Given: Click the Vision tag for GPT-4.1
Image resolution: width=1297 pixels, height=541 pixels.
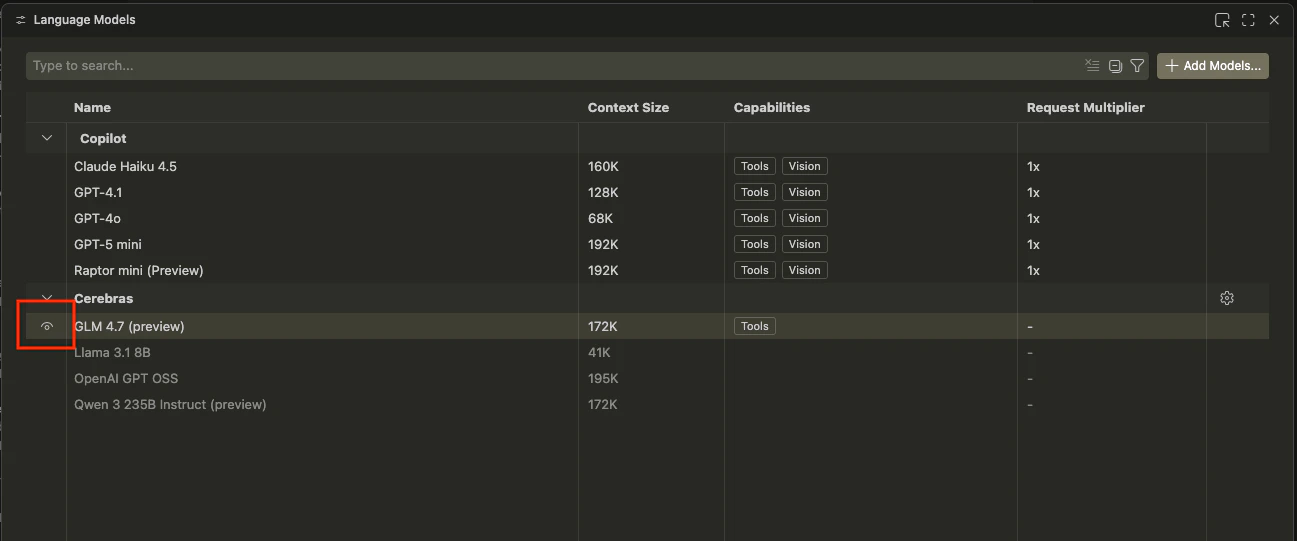Looking at the screenshot, I should tap(805, 192).
